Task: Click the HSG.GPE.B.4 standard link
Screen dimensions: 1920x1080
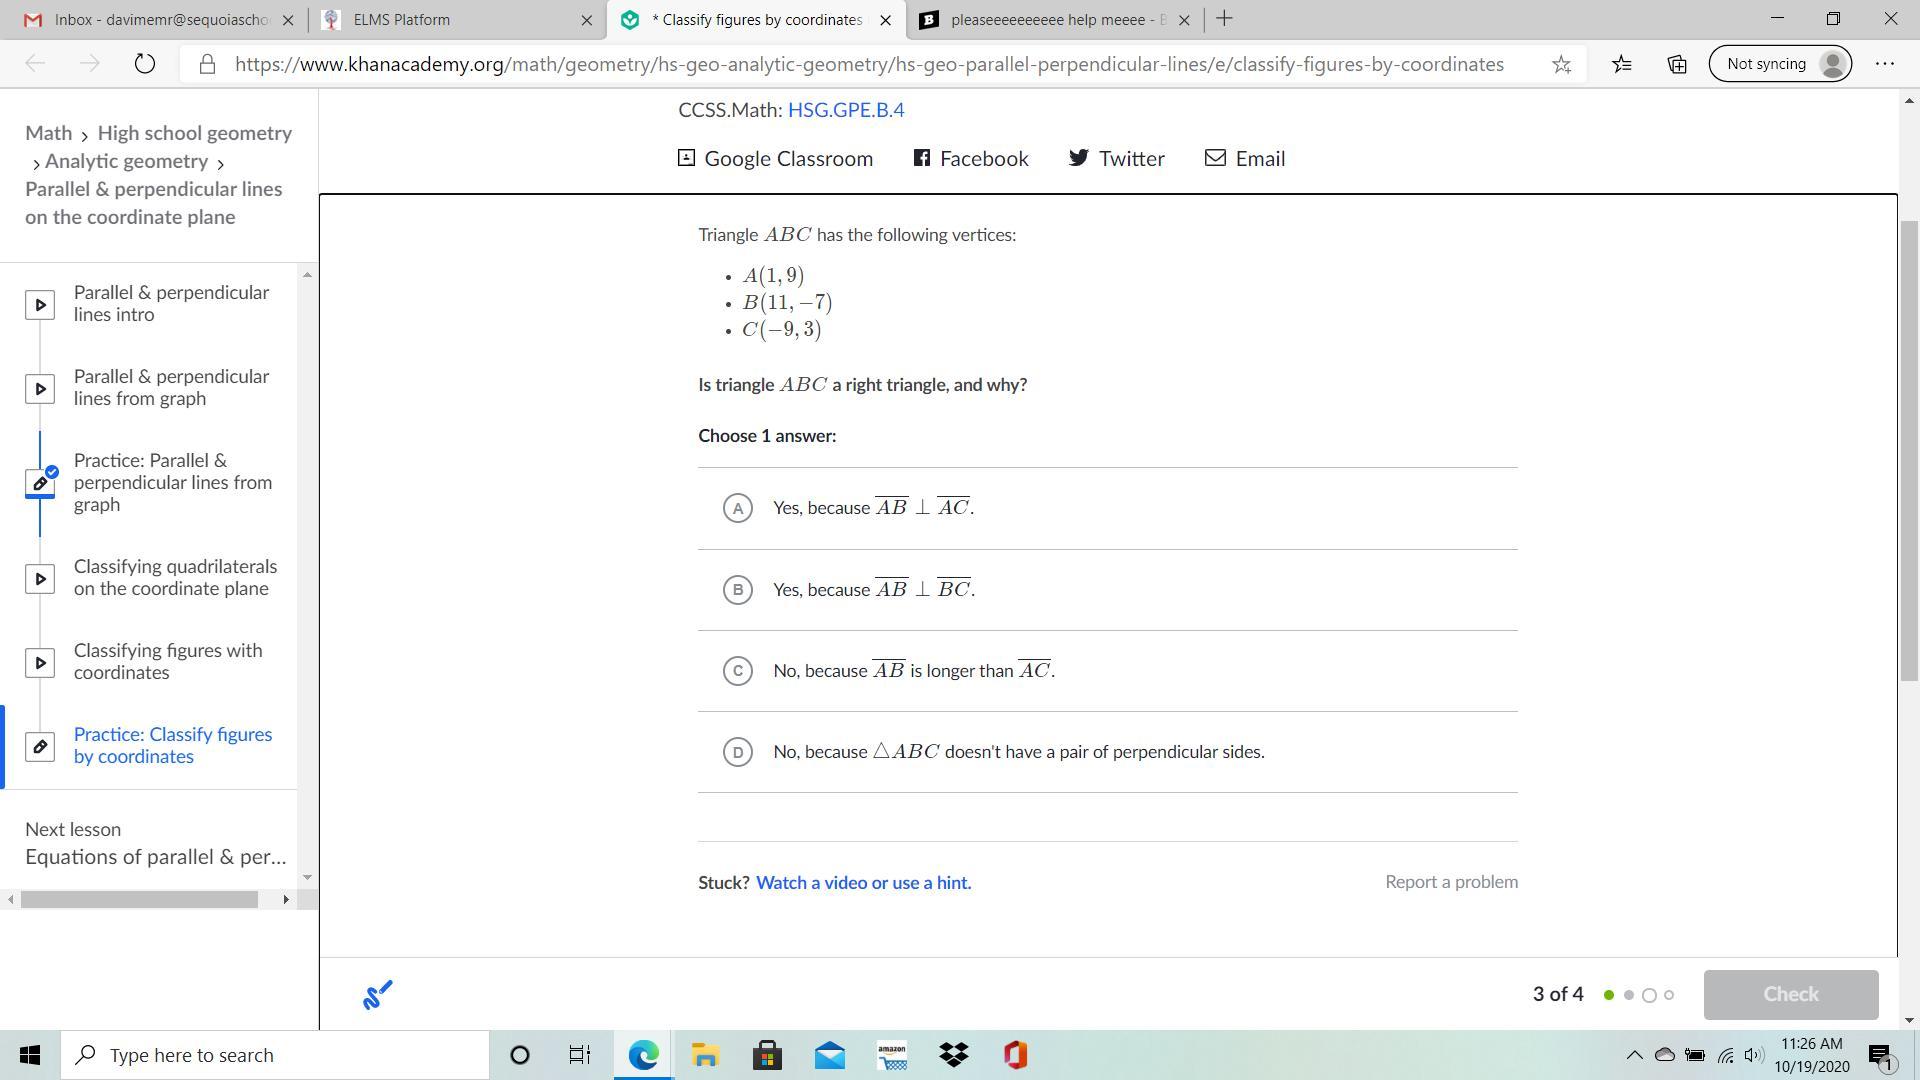Action: [846, 110]
